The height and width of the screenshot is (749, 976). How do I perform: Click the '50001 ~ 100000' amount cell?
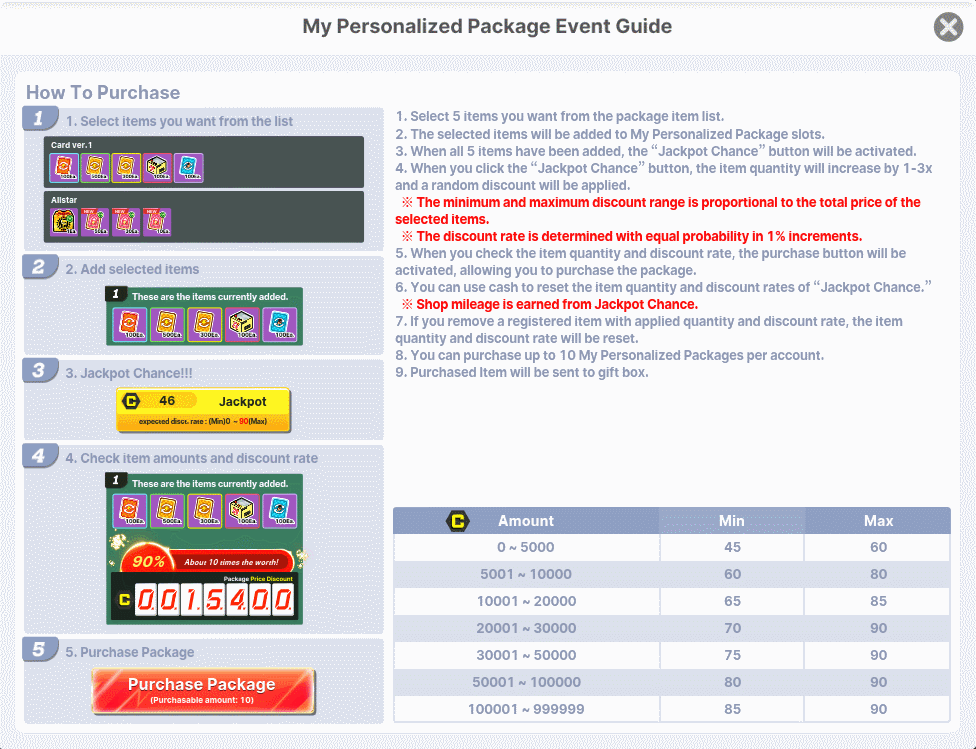[526, 682]
